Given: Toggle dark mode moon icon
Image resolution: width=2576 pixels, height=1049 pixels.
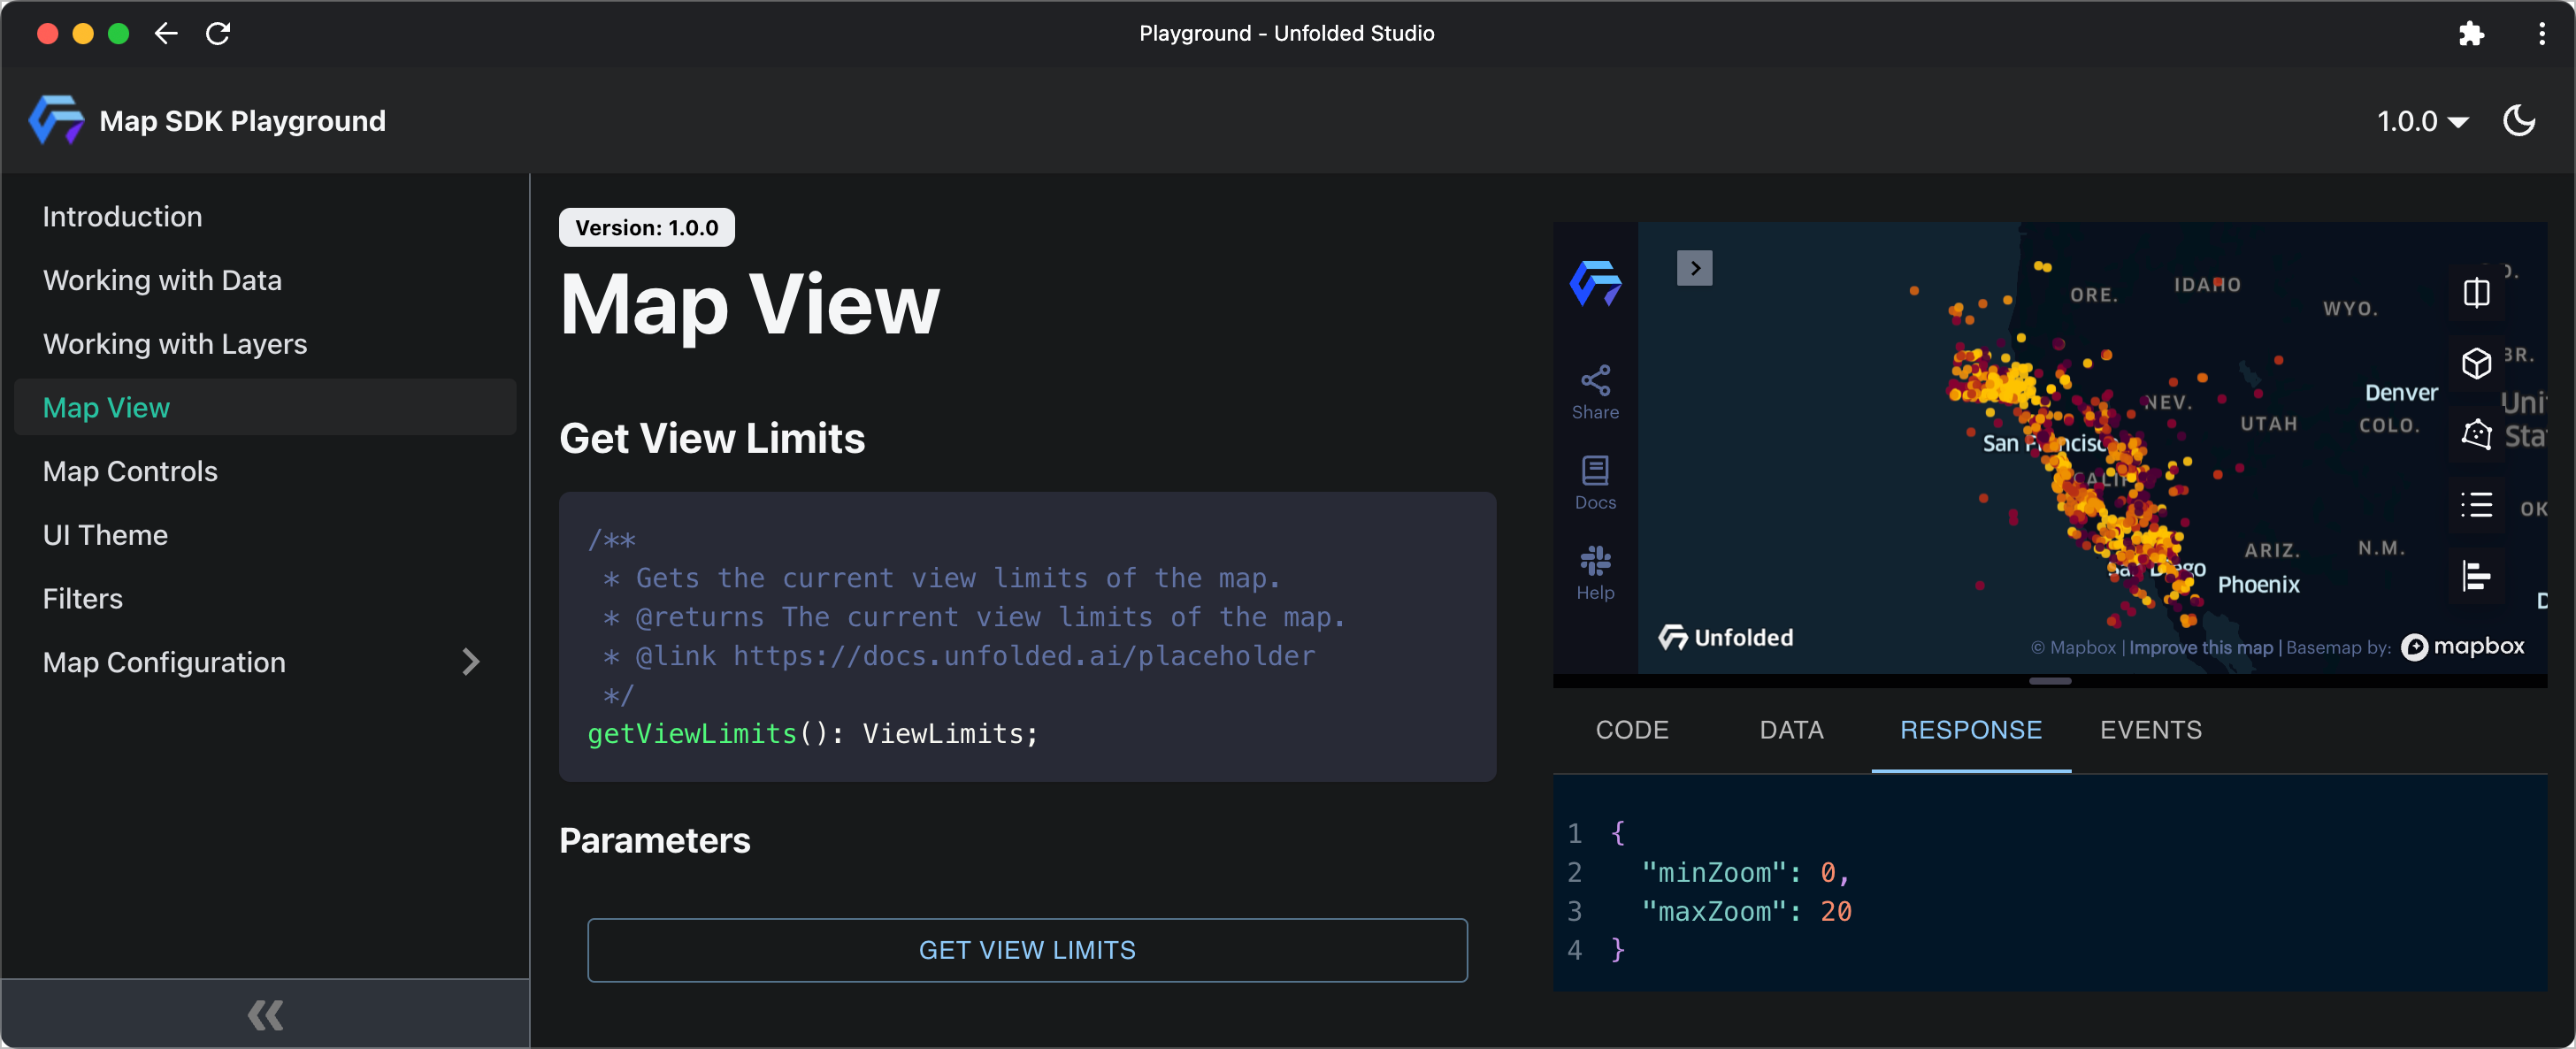Looking at the screenshot, I should pyautogui.click(x=2518, y=121).
